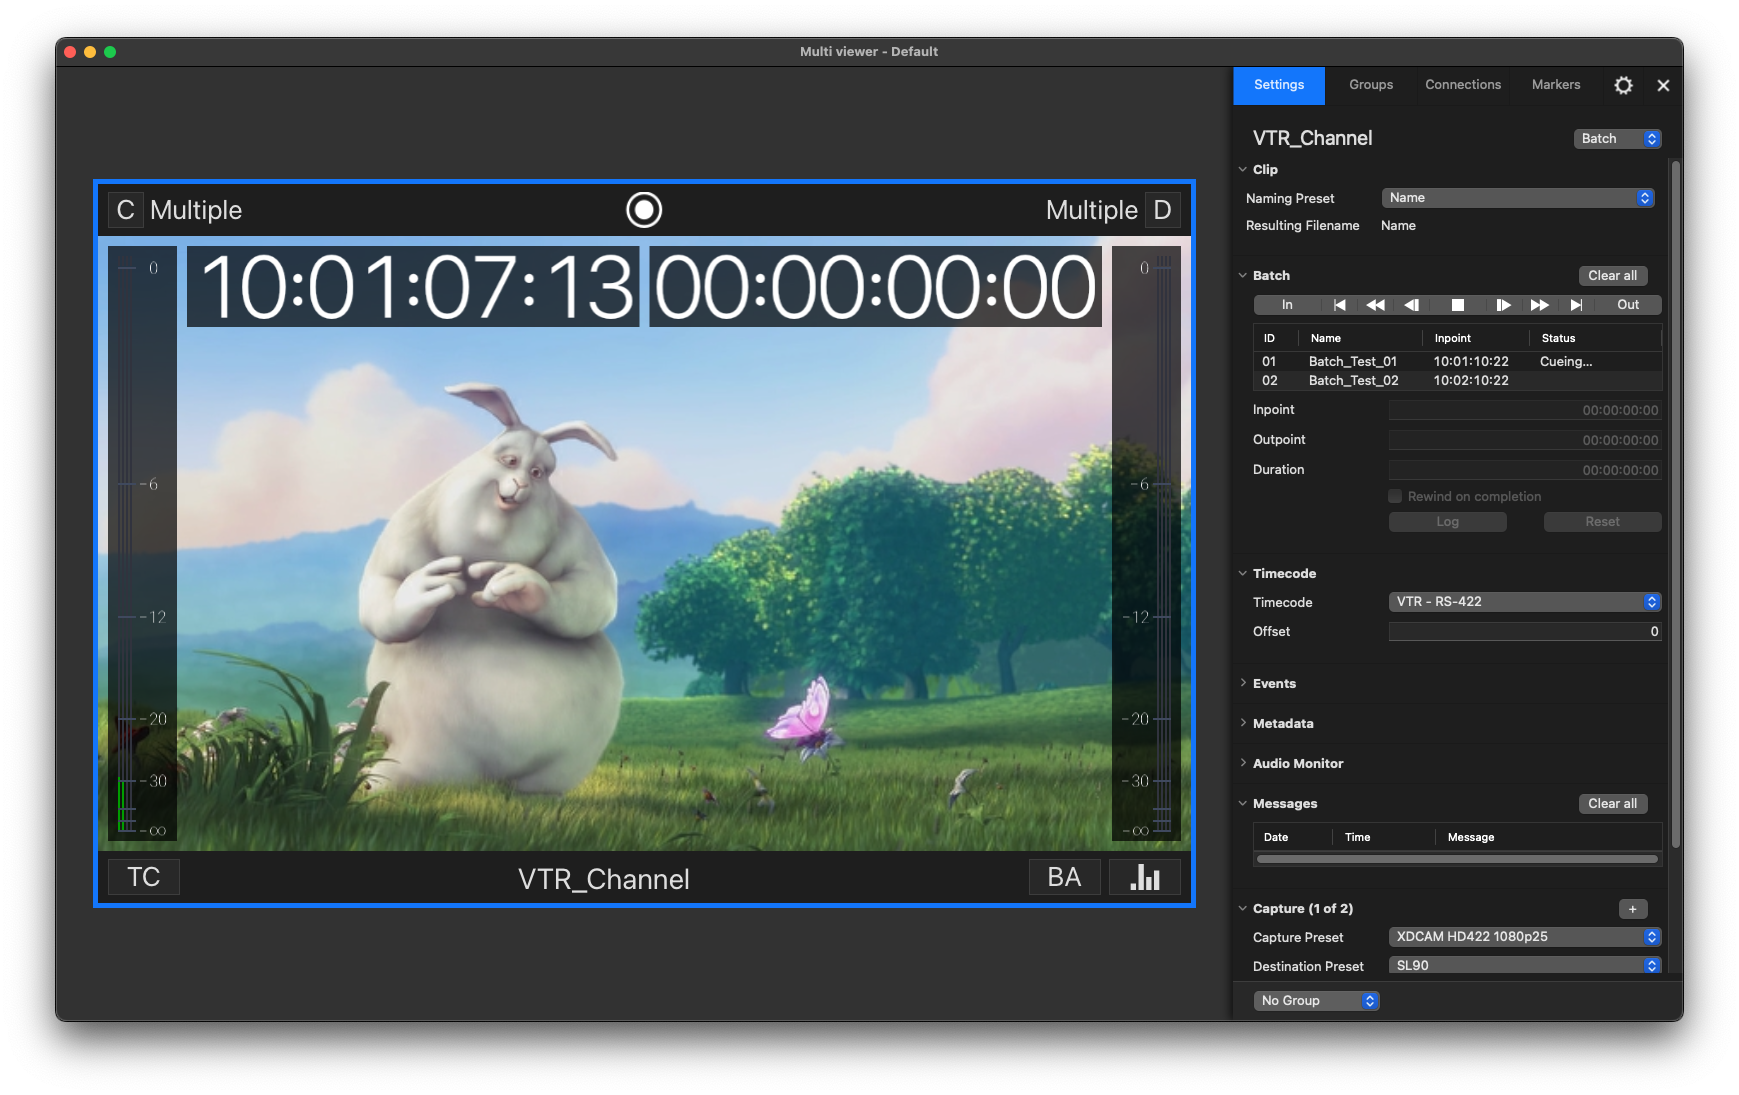Toggle the BA button in viewer
The image size is (1739, 1095).
click(x=1065, y=877)
